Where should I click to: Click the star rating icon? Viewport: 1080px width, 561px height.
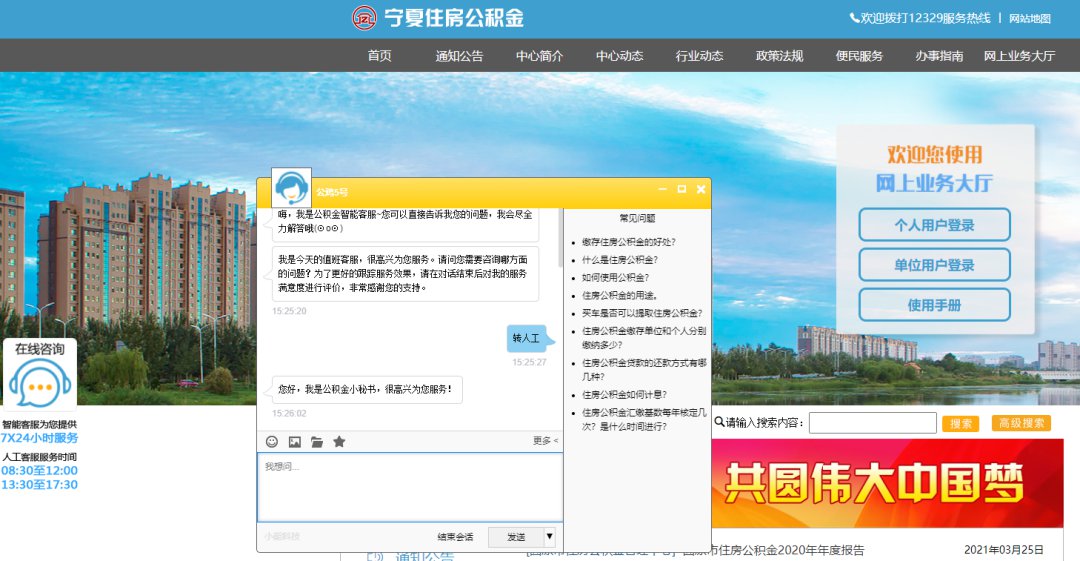[x=339, y=441]
